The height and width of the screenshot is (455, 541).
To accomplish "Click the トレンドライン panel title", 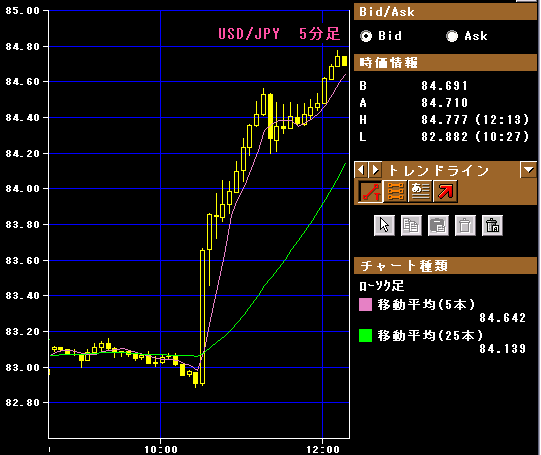I will tap(439, 170).
